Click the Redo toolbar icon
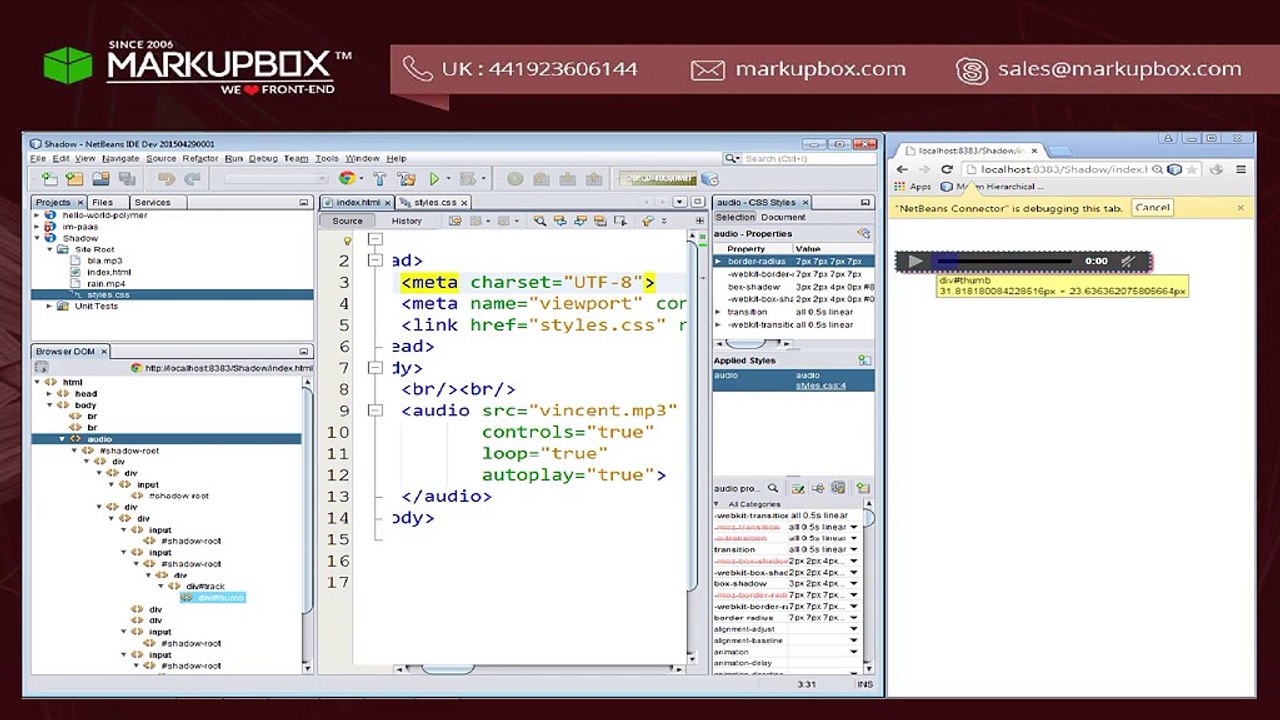This screenshot has width=1280, height=720. (192, 179)
